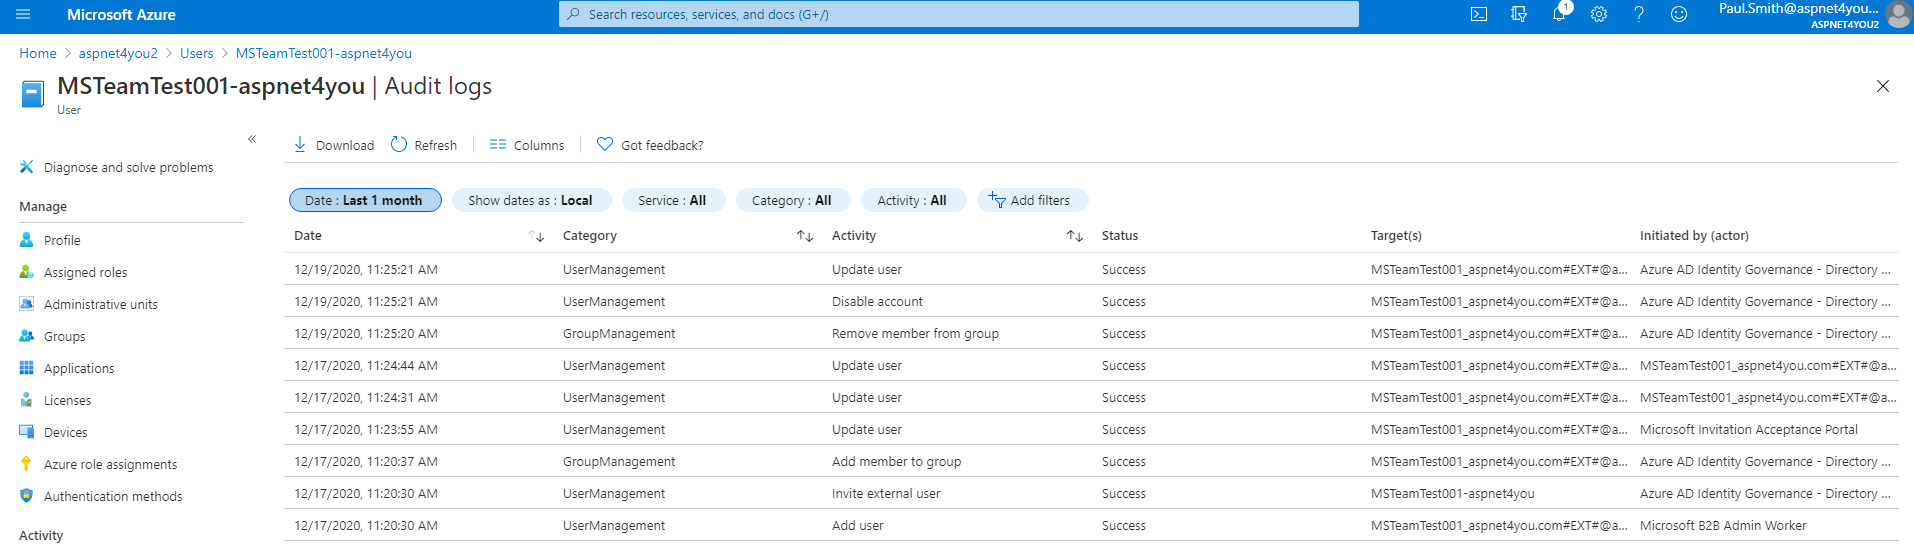This screenshot has height=544, width=1914.
Task: Open Directory and subscription filter icon
Action: tap(1519, 14)
